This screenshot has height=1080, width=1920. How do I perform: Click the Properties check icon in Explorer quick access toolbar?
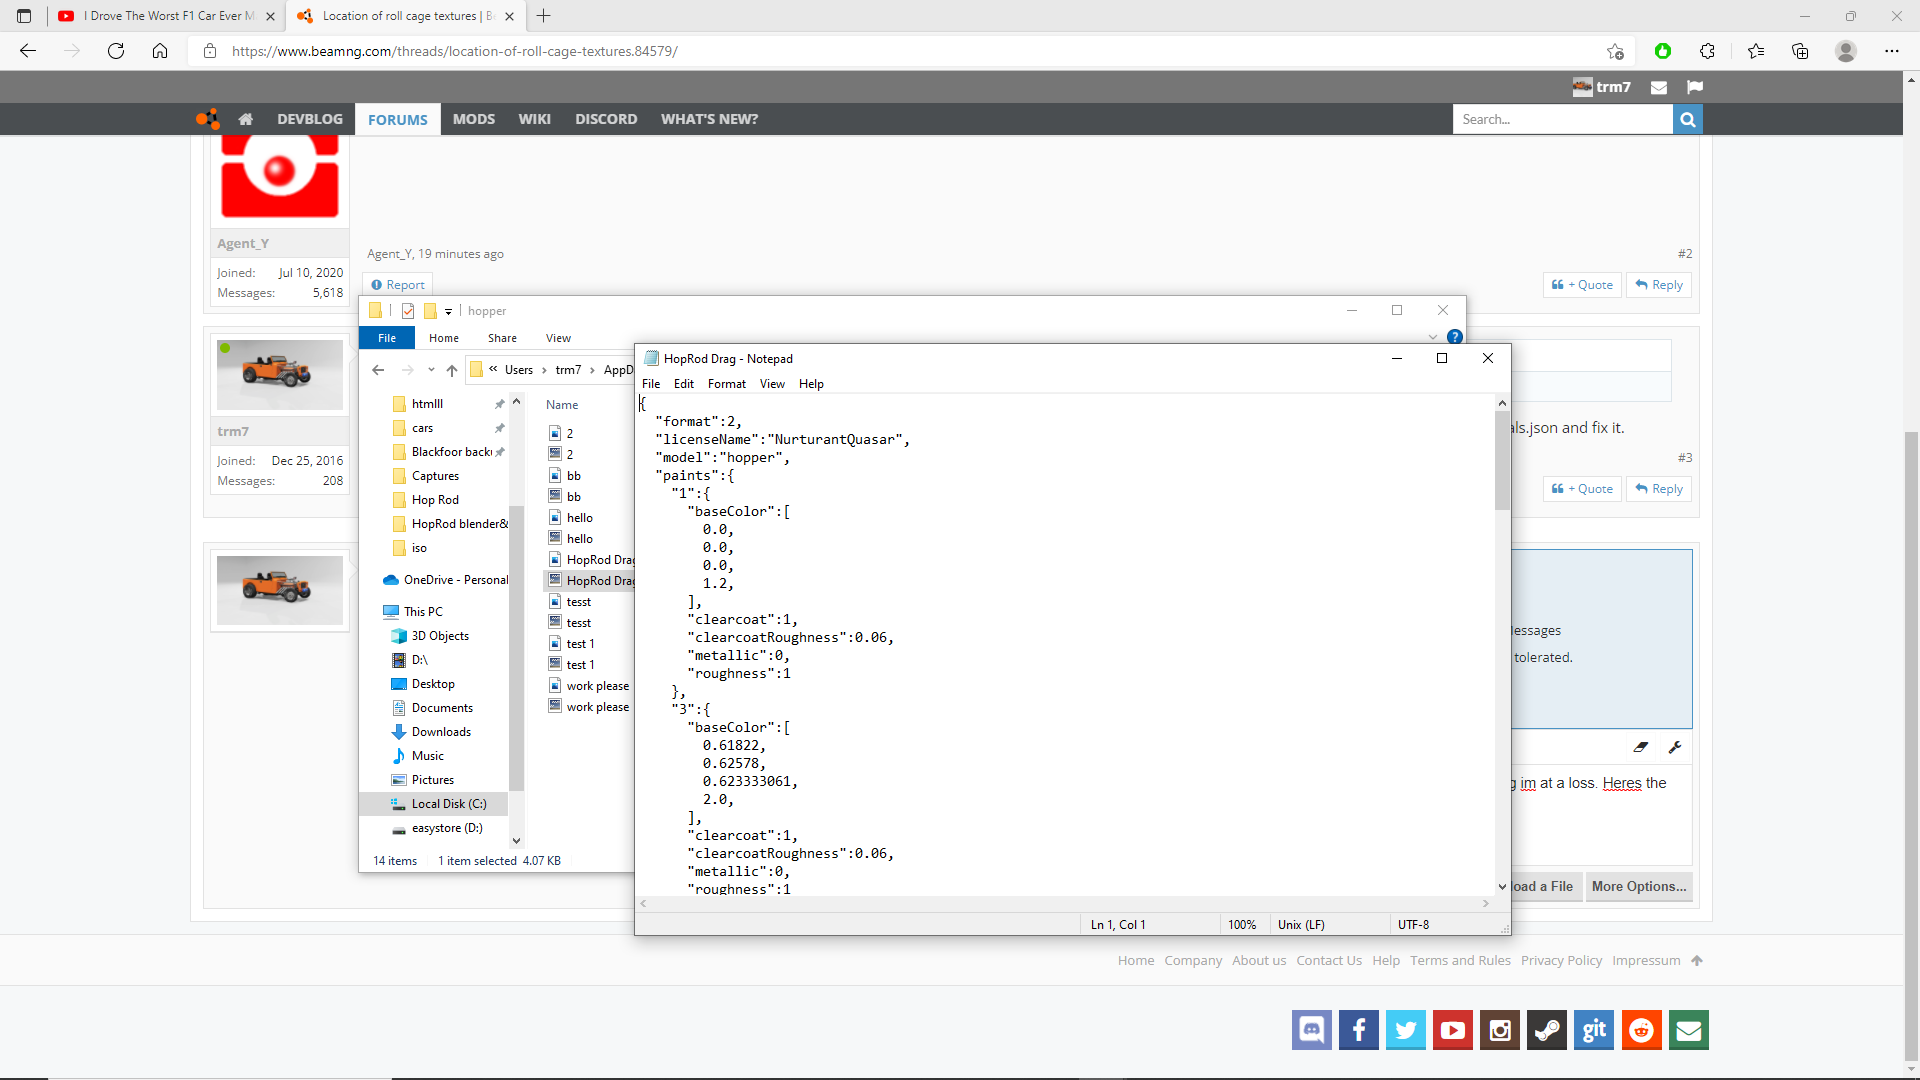pyautogui.click(x=408, y=311)
